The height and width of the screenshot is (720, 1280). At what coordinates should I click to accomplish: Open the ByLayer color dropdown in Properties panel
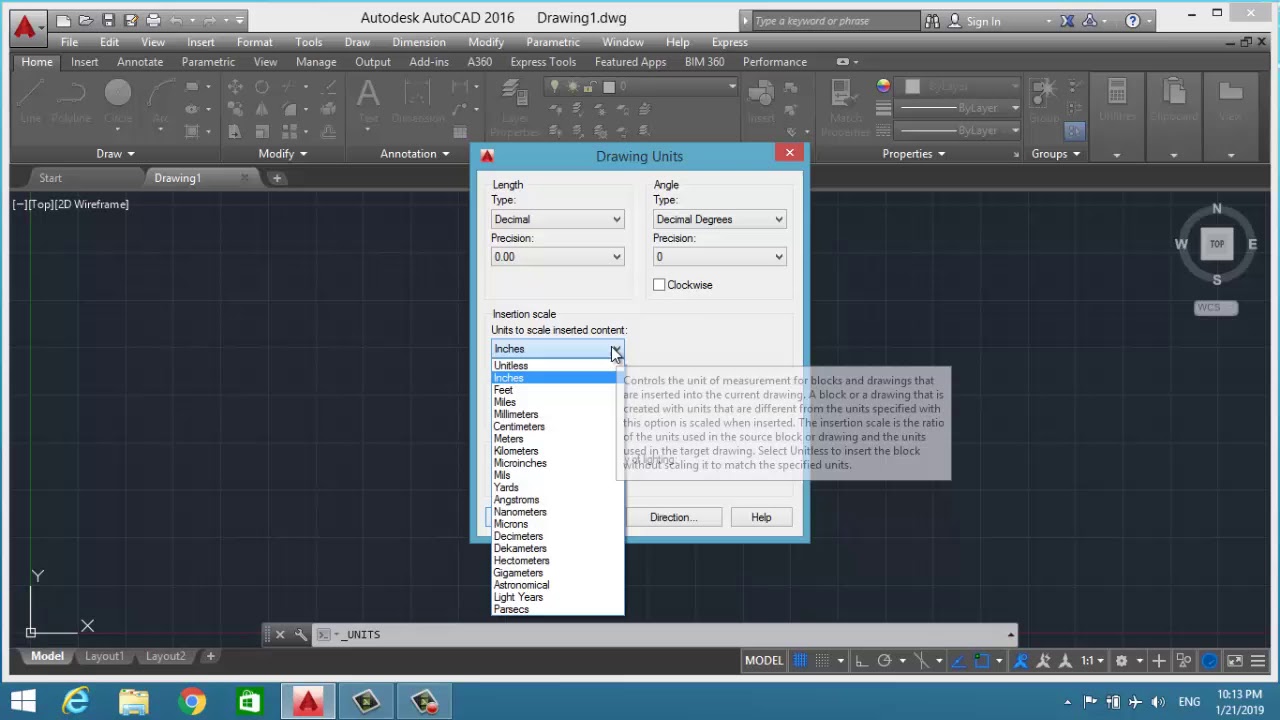(958, 87)
